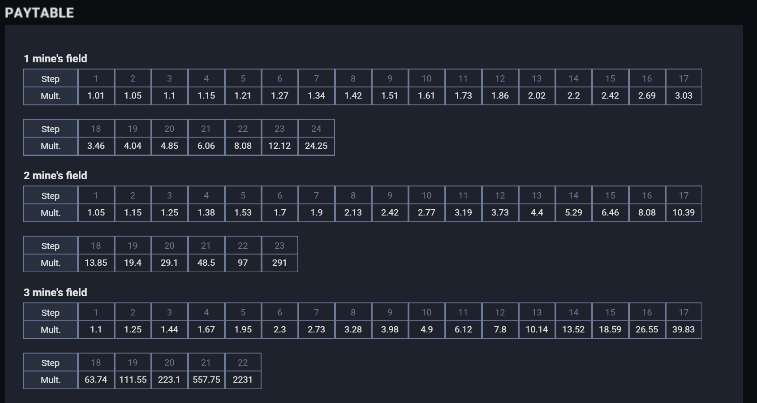This screenshot has height=403, width=757.
Task: Select the 97 multiplier value
Action: tap(243, 263)
